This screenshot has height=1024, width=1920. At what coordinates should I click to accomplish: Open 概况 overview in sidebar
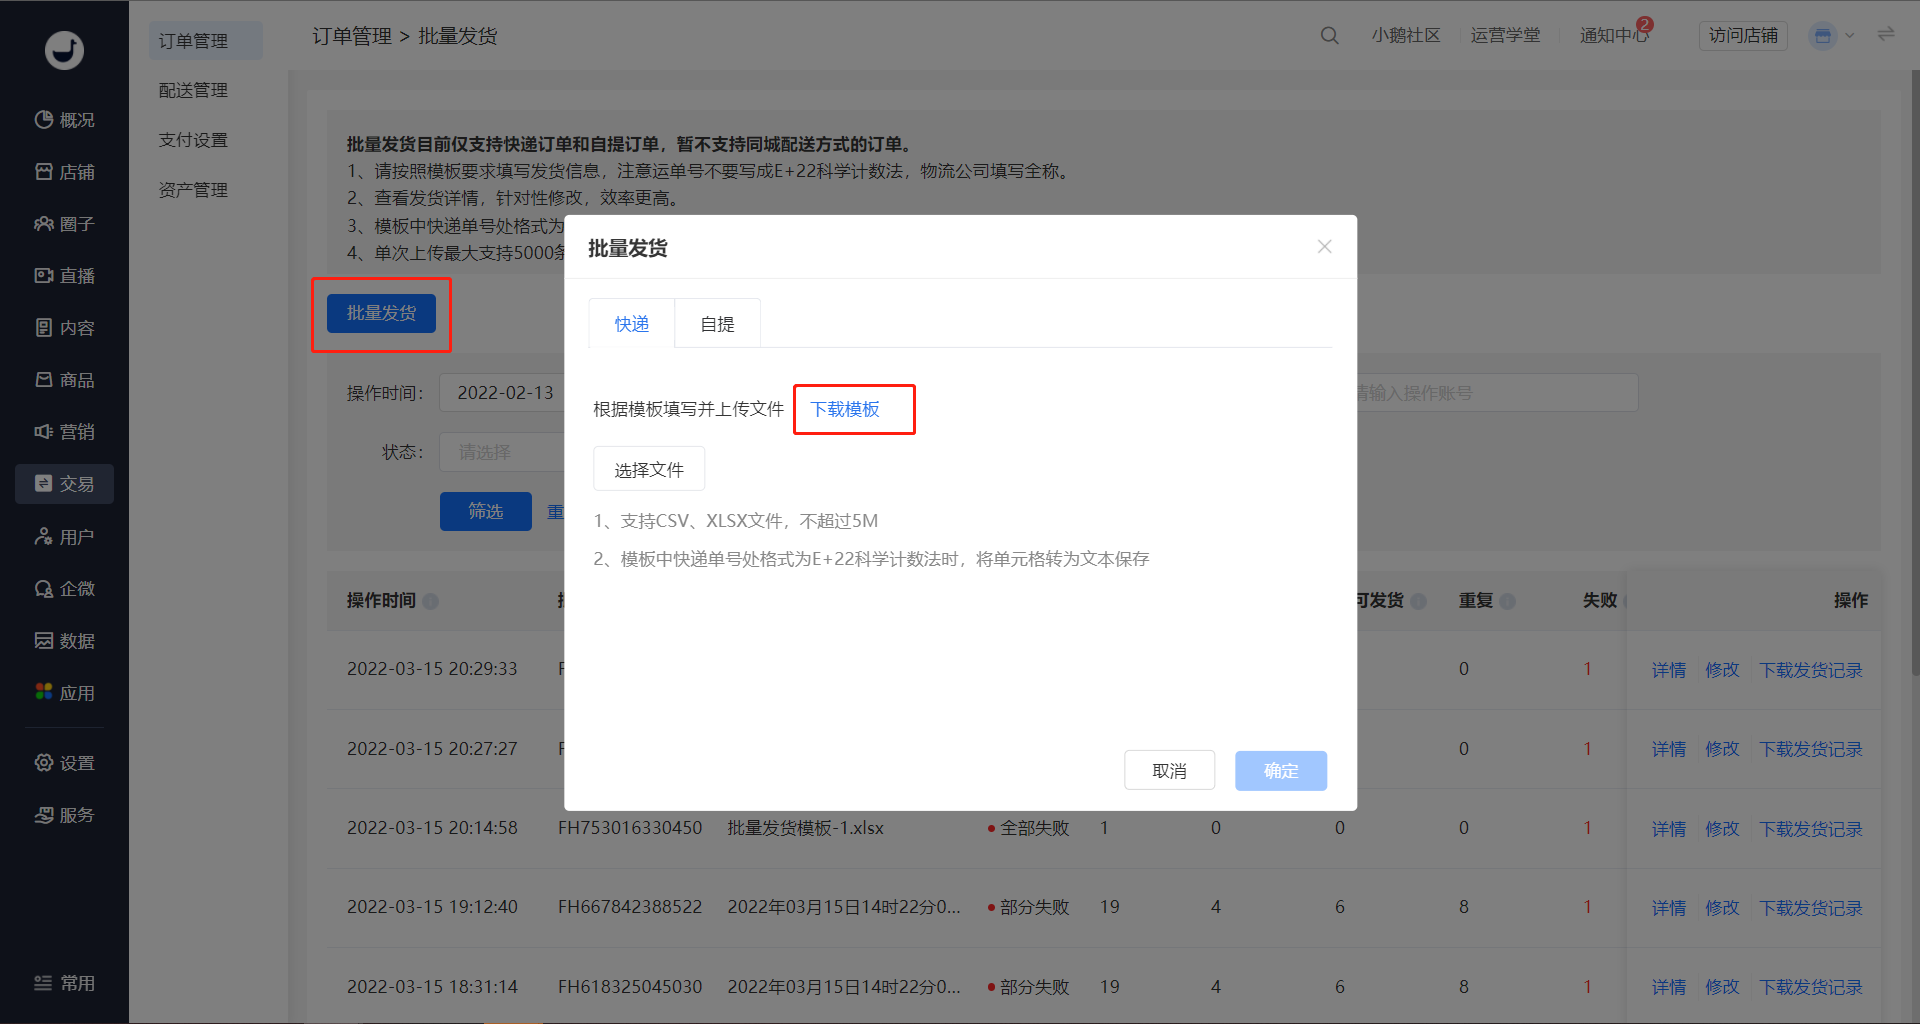tap(64, 120)
